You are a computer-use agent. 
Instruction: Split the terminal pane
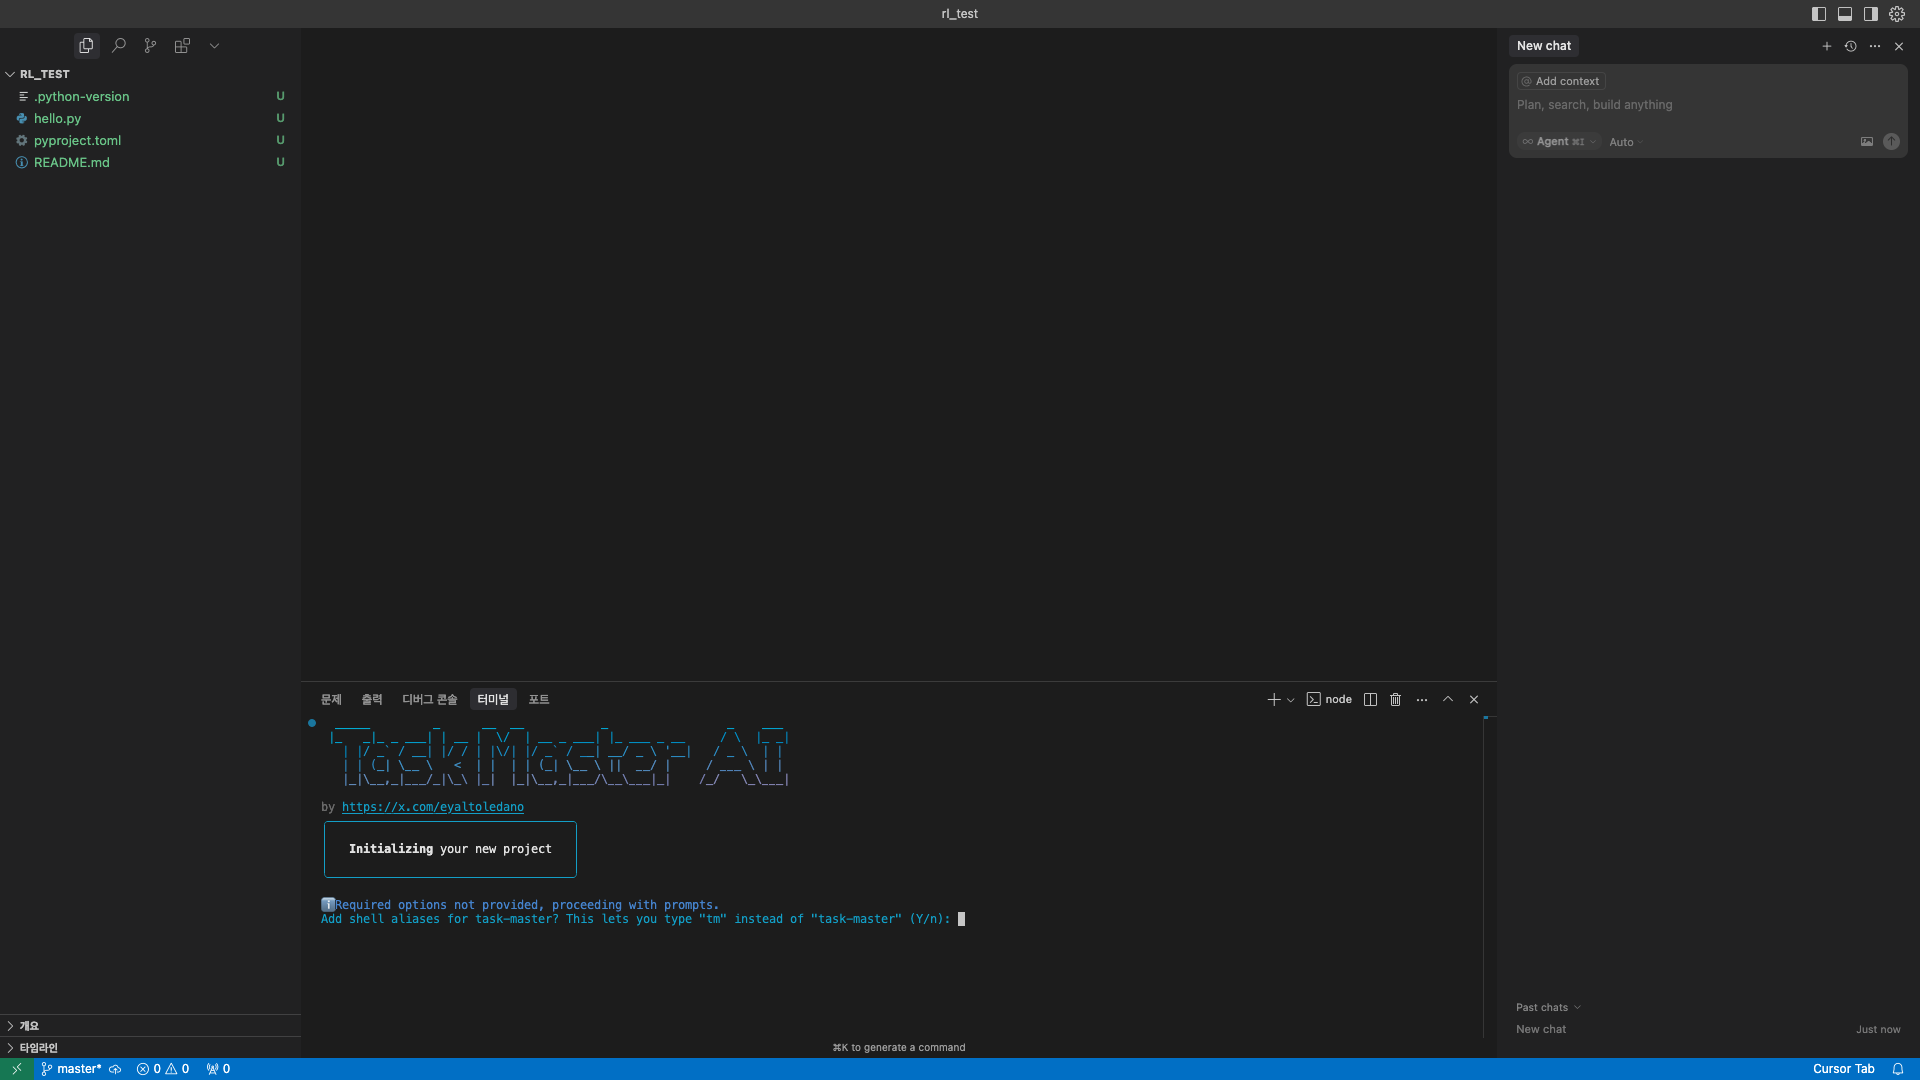click(1371, 700)
